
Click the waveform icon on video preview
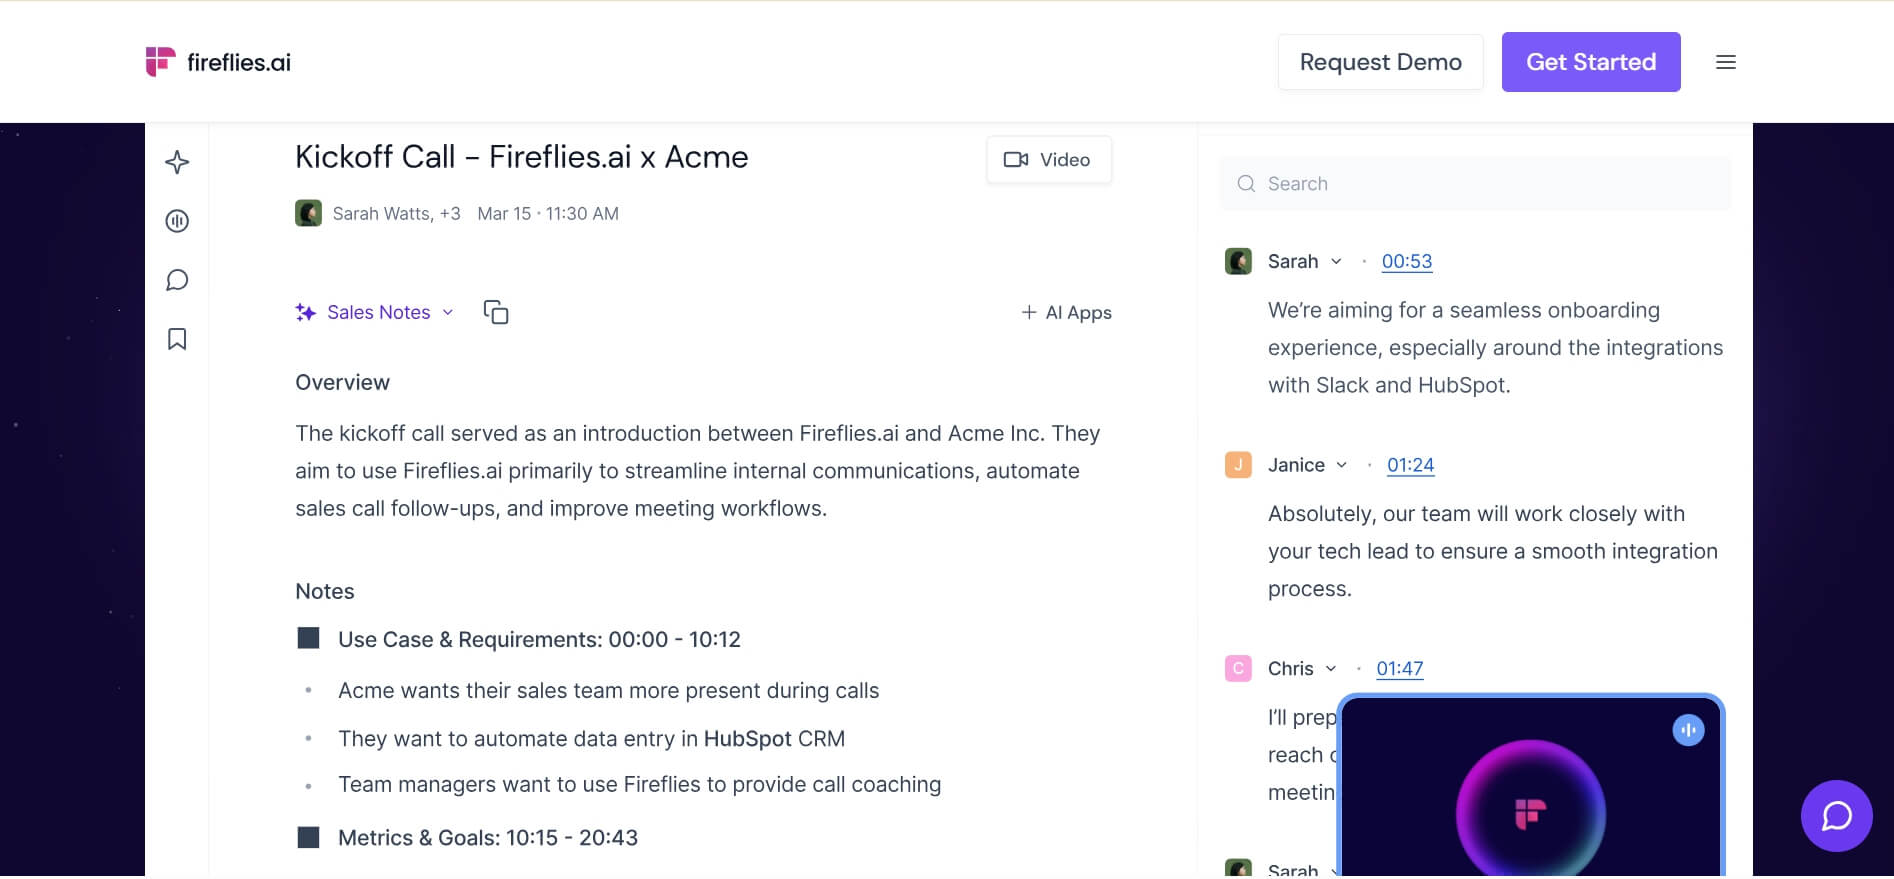(x=1688, y=730)
